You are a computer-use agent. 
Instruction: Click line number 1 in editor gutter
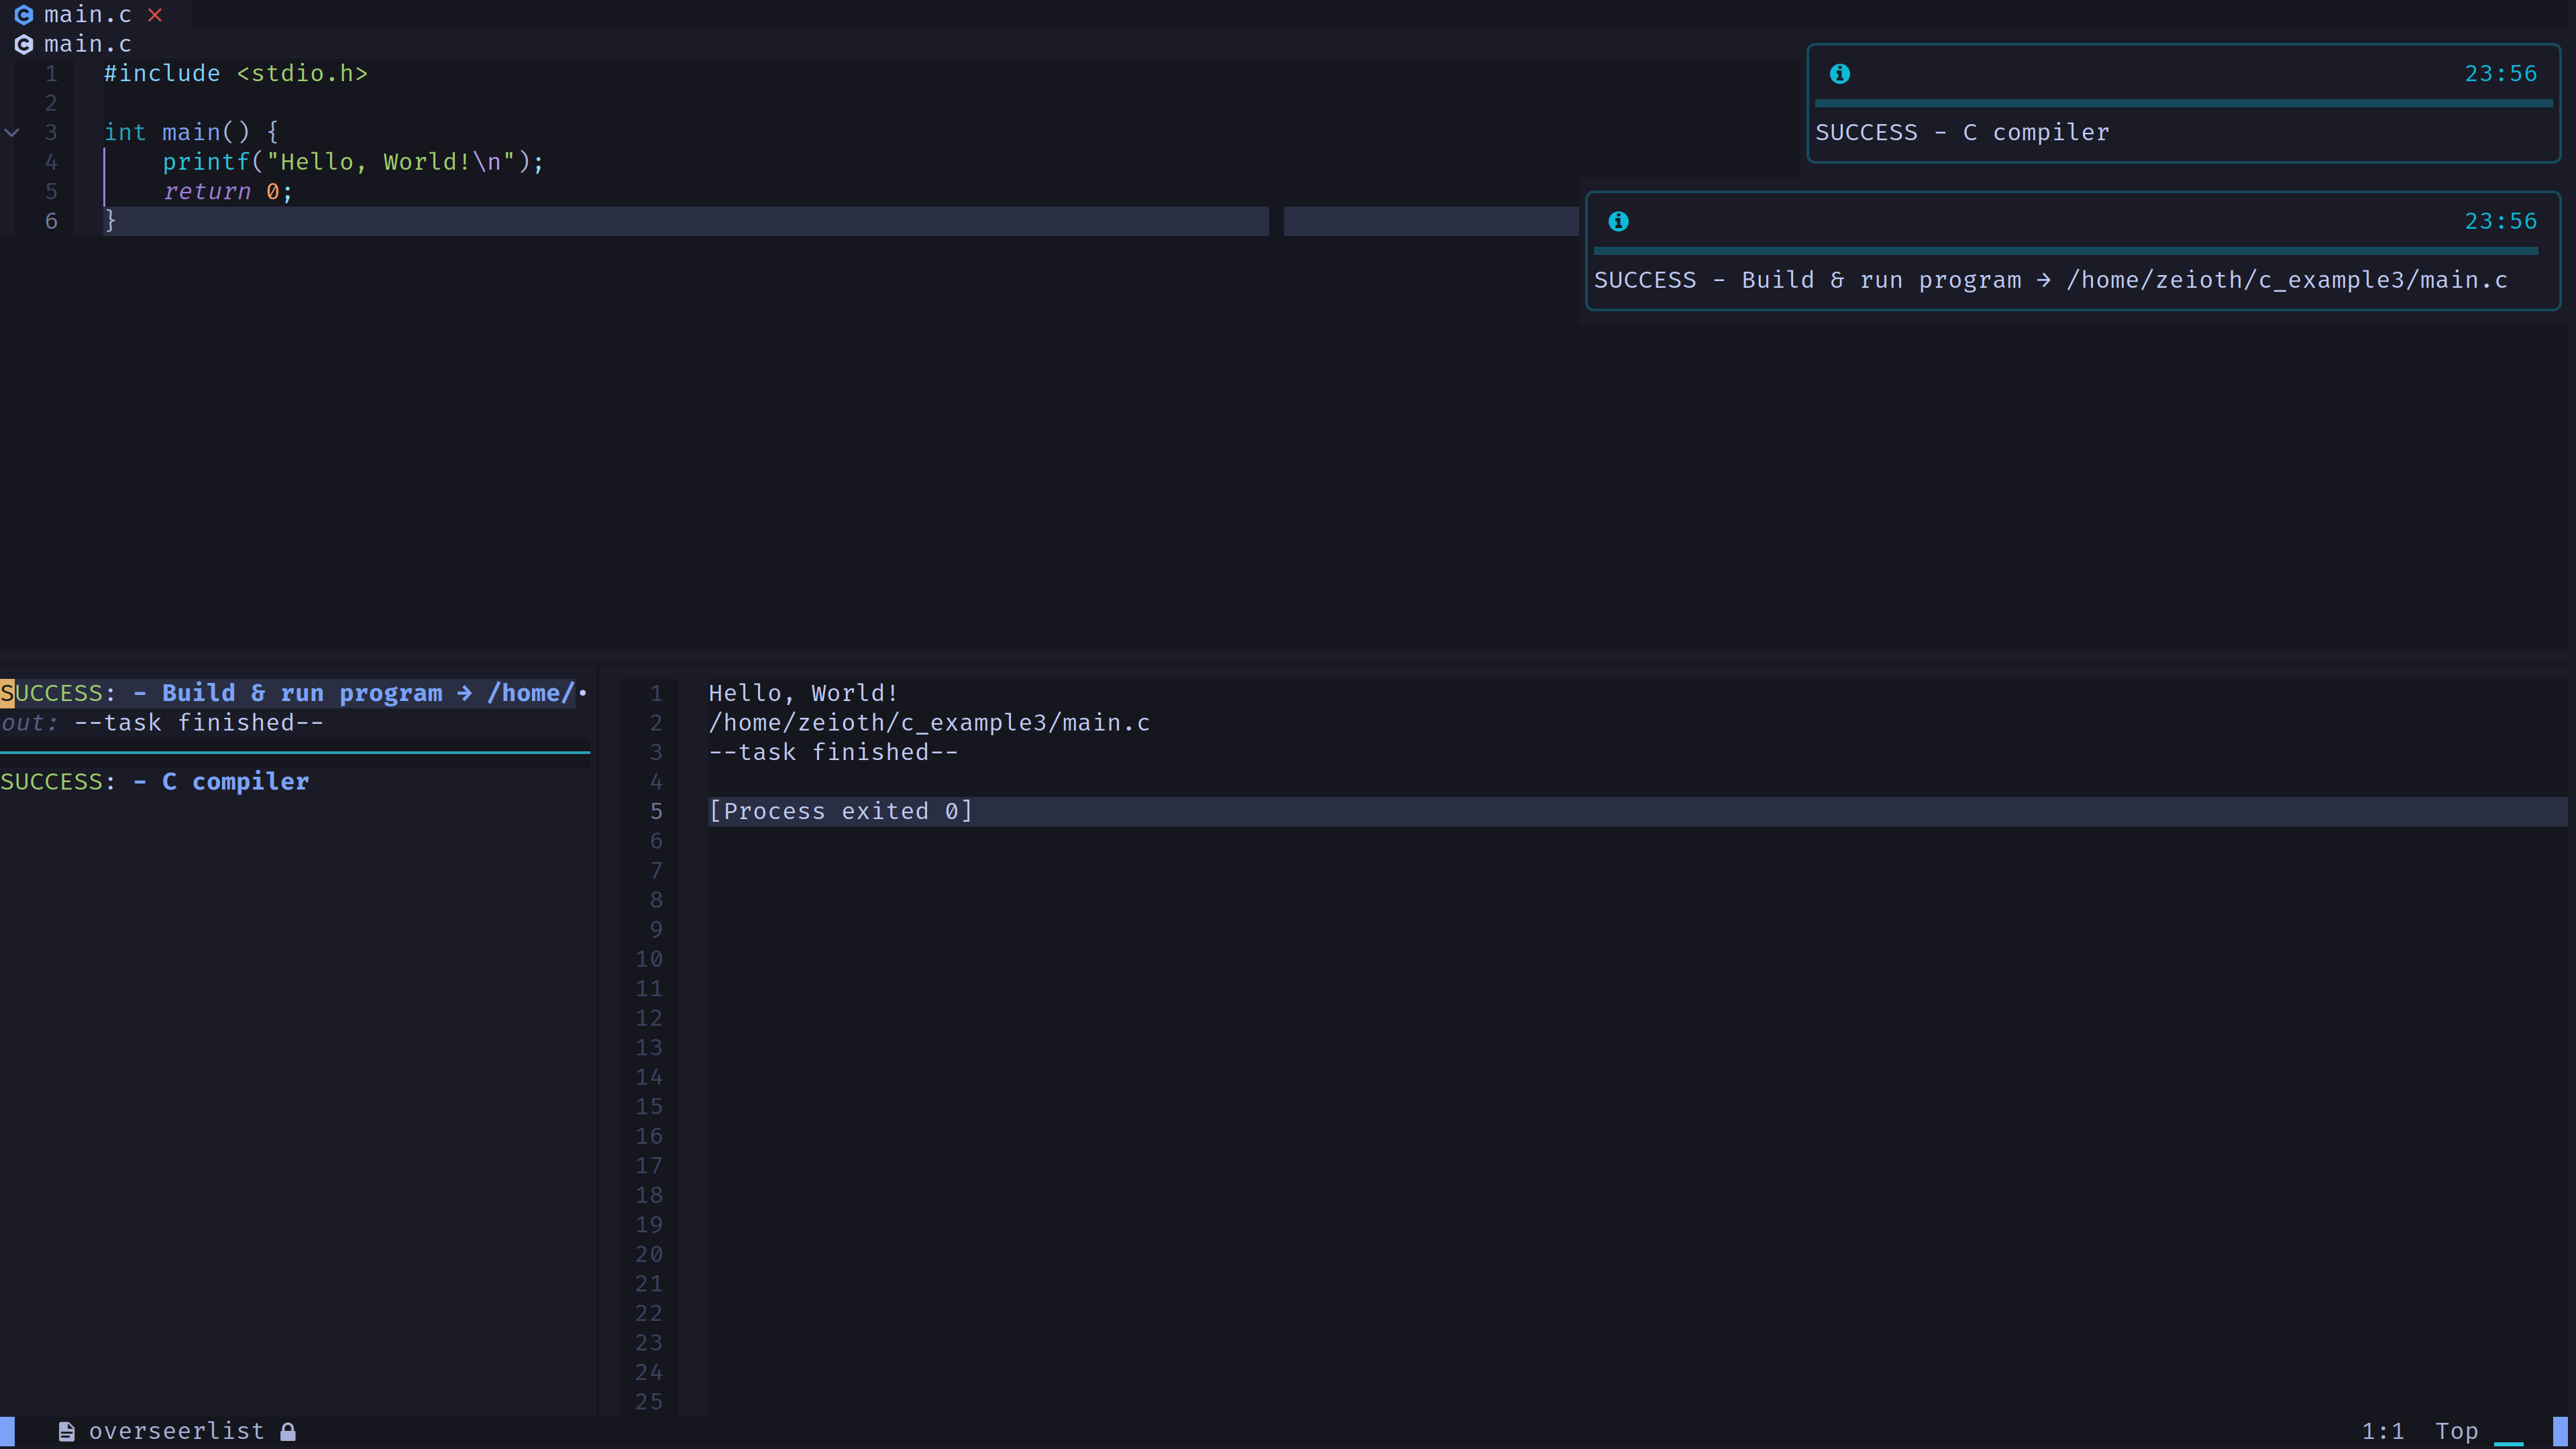[x=51, y=74]
